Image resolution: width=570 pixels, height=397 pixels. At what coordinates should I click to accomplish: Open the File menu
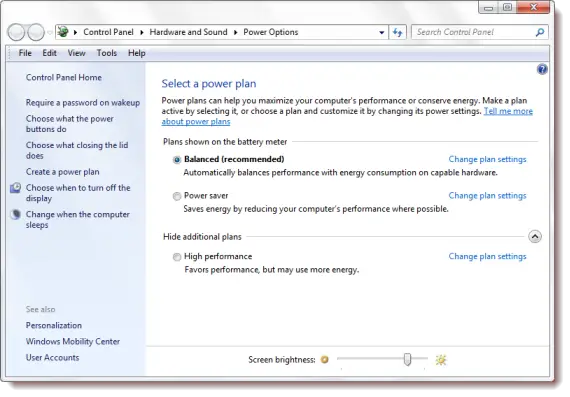pos(25,53)
